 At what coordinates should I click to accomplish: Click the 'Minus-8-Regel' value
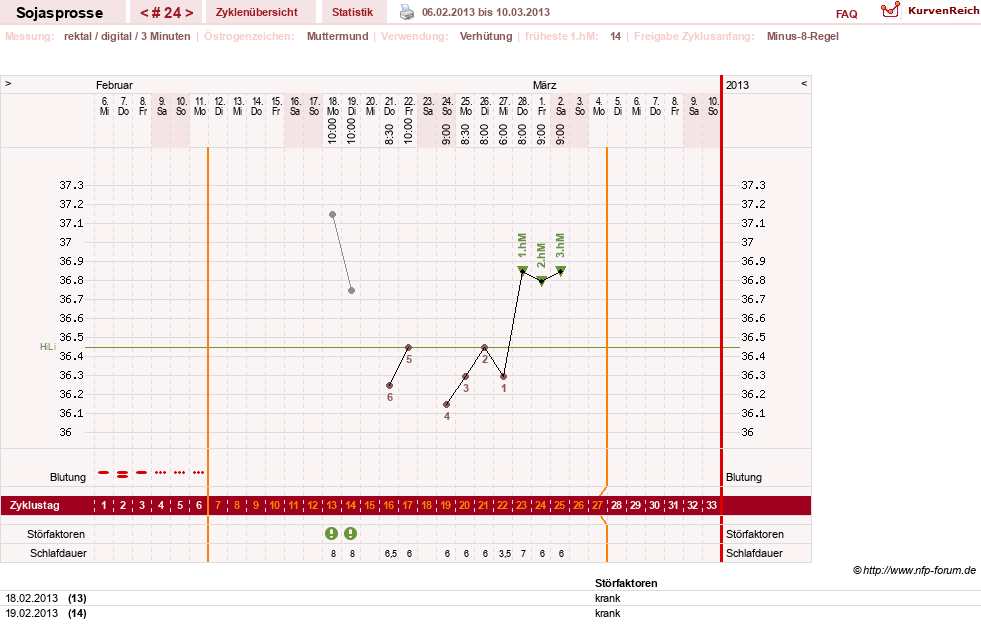(x=803, y=36)
